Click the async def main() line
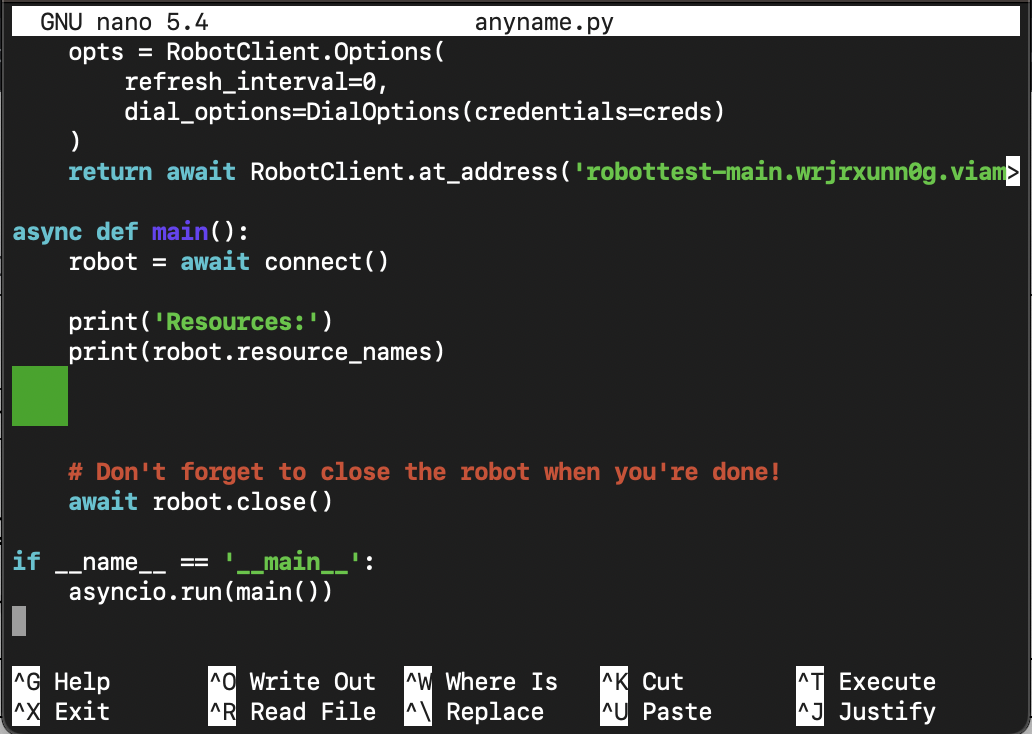 coord(130,231)
